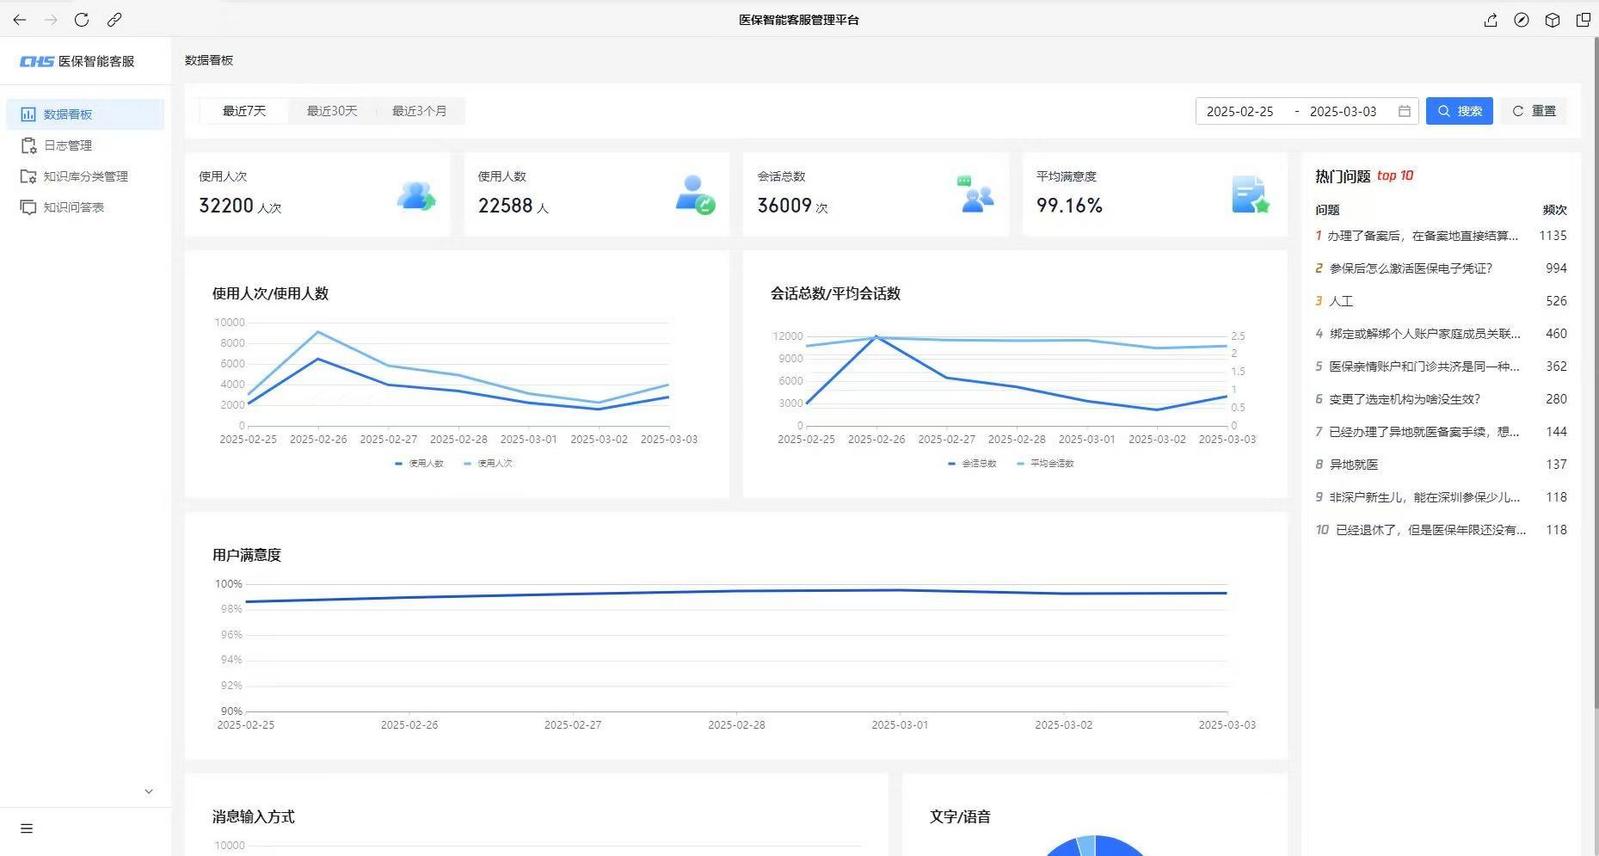The image size is (1599, 856).
Task: Click the 文字/语音 chart title
Action: pyautogui.click(x=960, y=817)
